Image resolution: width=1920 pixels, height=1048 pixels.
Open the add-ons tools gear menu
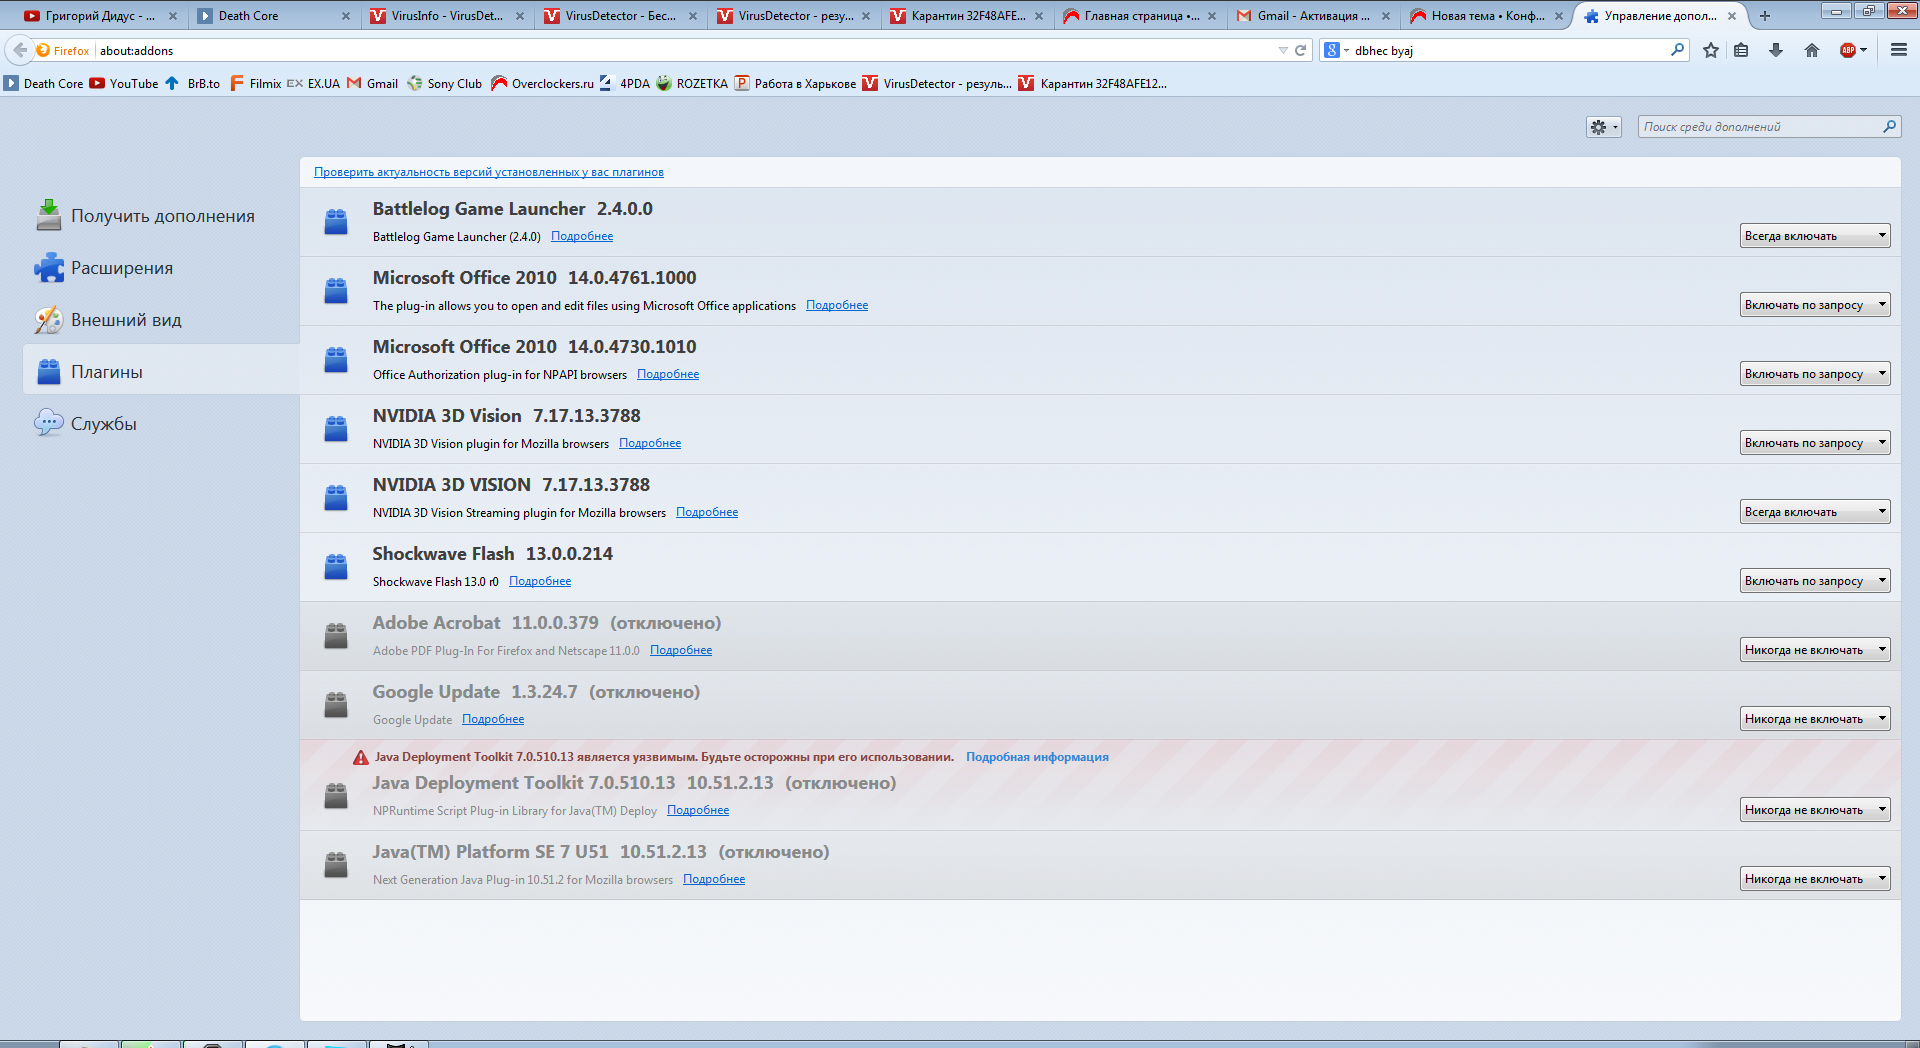pos(1604,127)
